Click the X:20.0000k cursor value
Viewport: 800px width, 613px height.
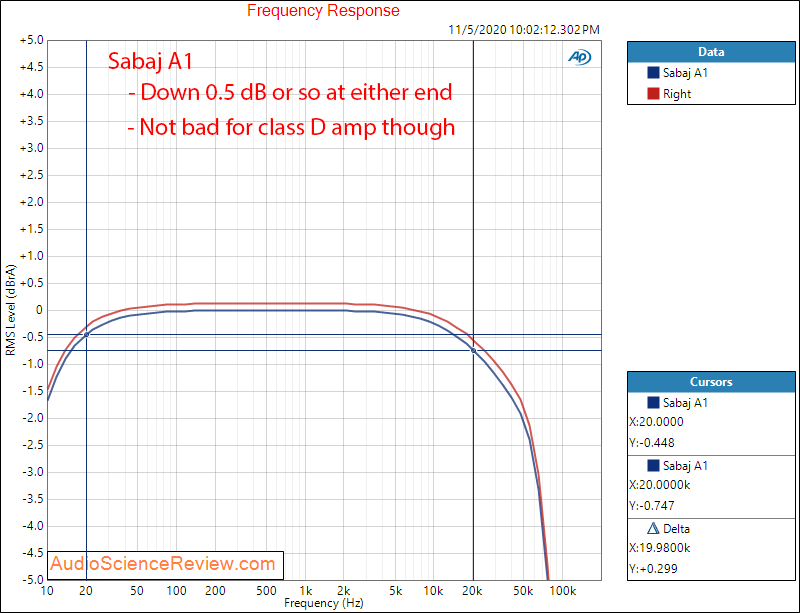click(x=660, y=485)
